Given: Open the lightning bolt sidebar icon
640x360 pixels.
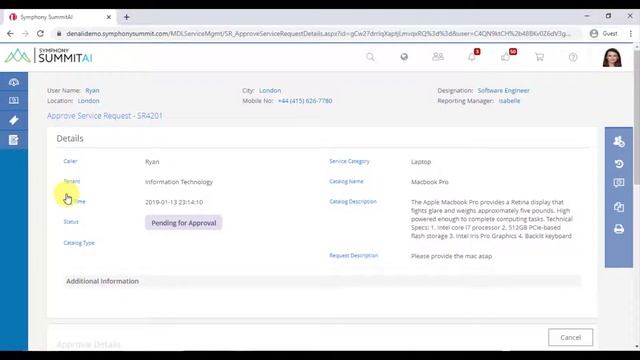Looking at the screenshot, I should [14, 120].
